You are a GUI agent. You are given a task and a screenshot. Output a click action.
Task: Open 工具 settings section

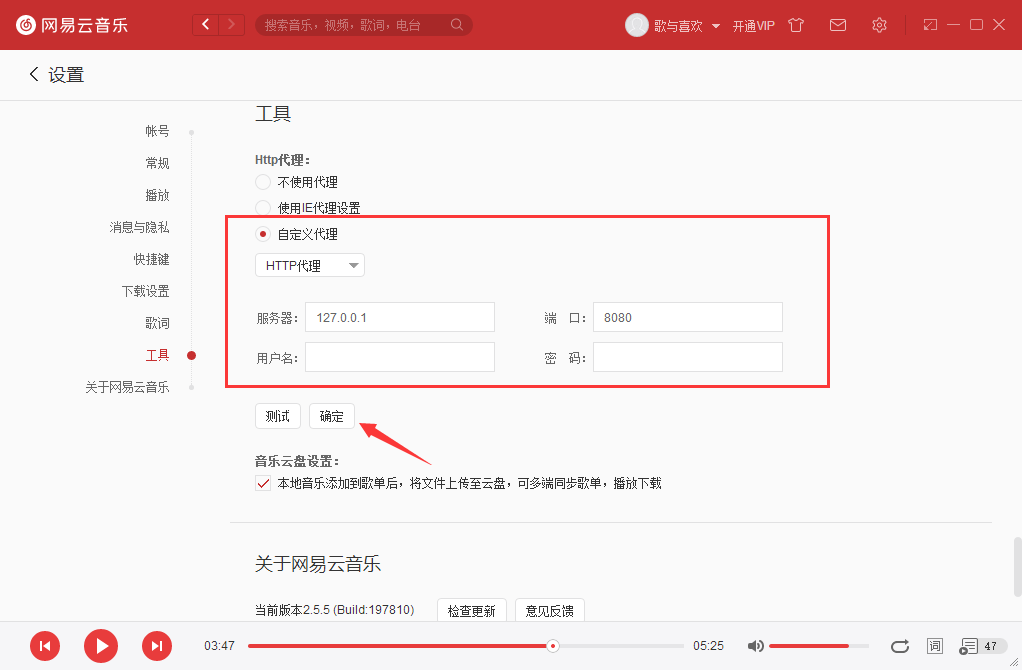pyautogui.click(x=157, y=355)
